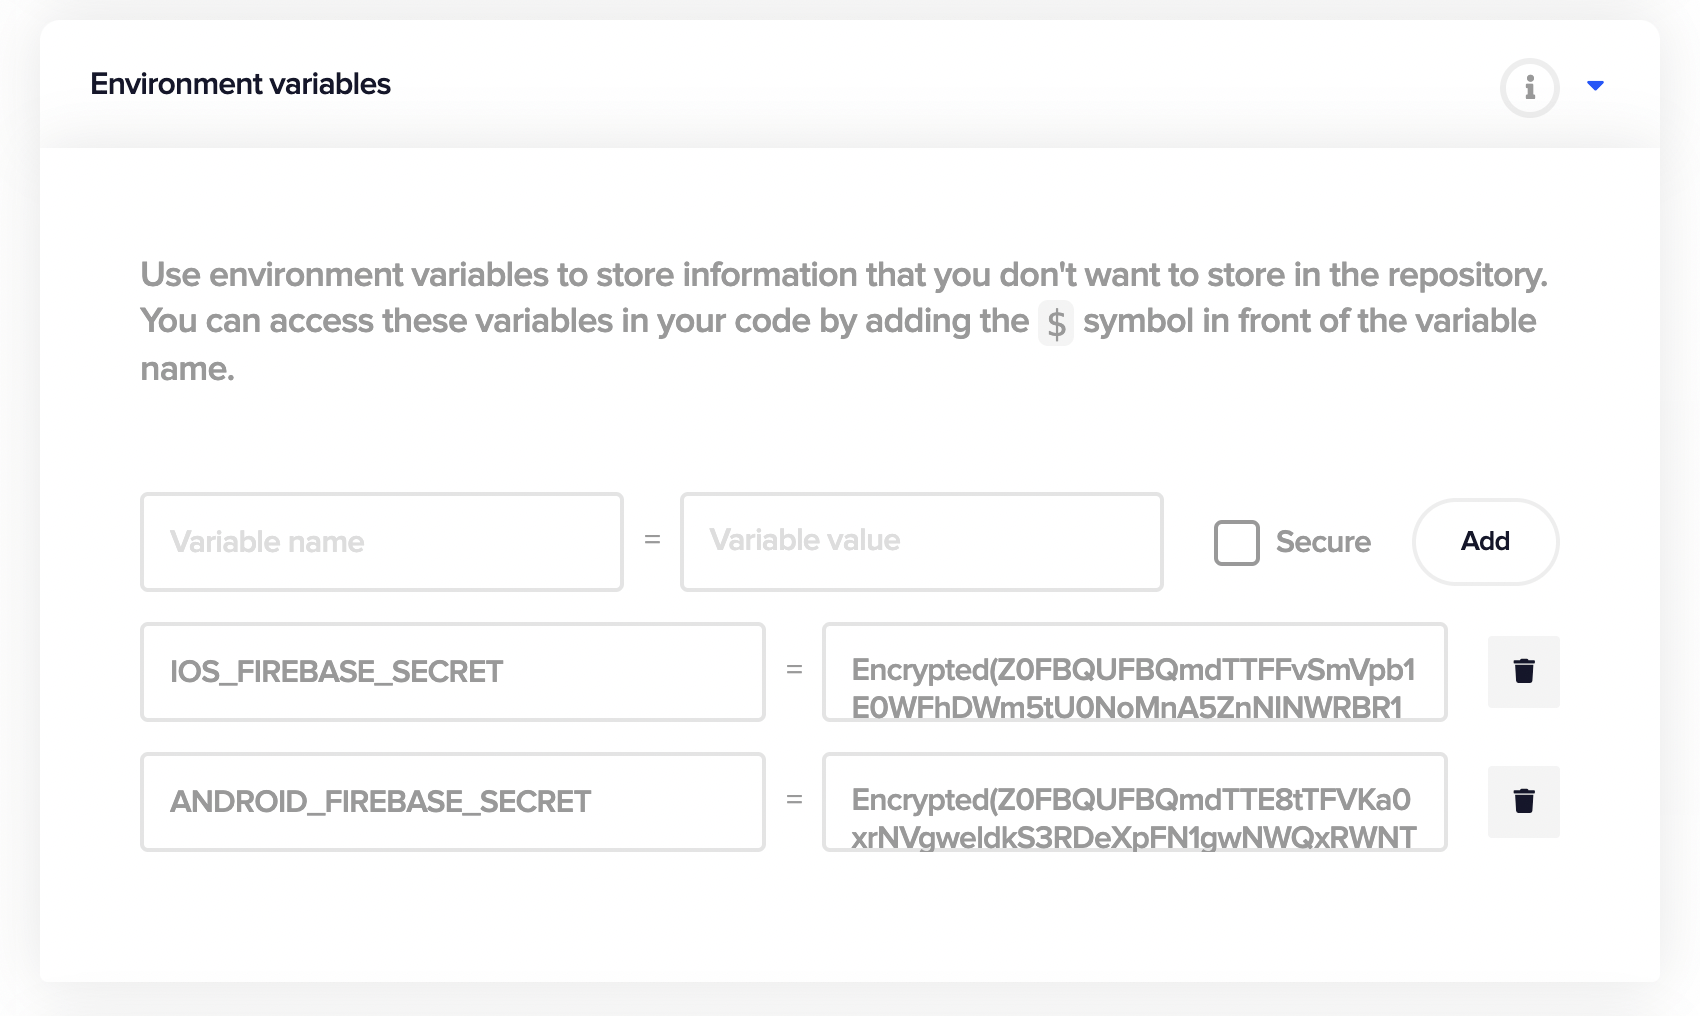Click the Secure label text

(1322, 542)
